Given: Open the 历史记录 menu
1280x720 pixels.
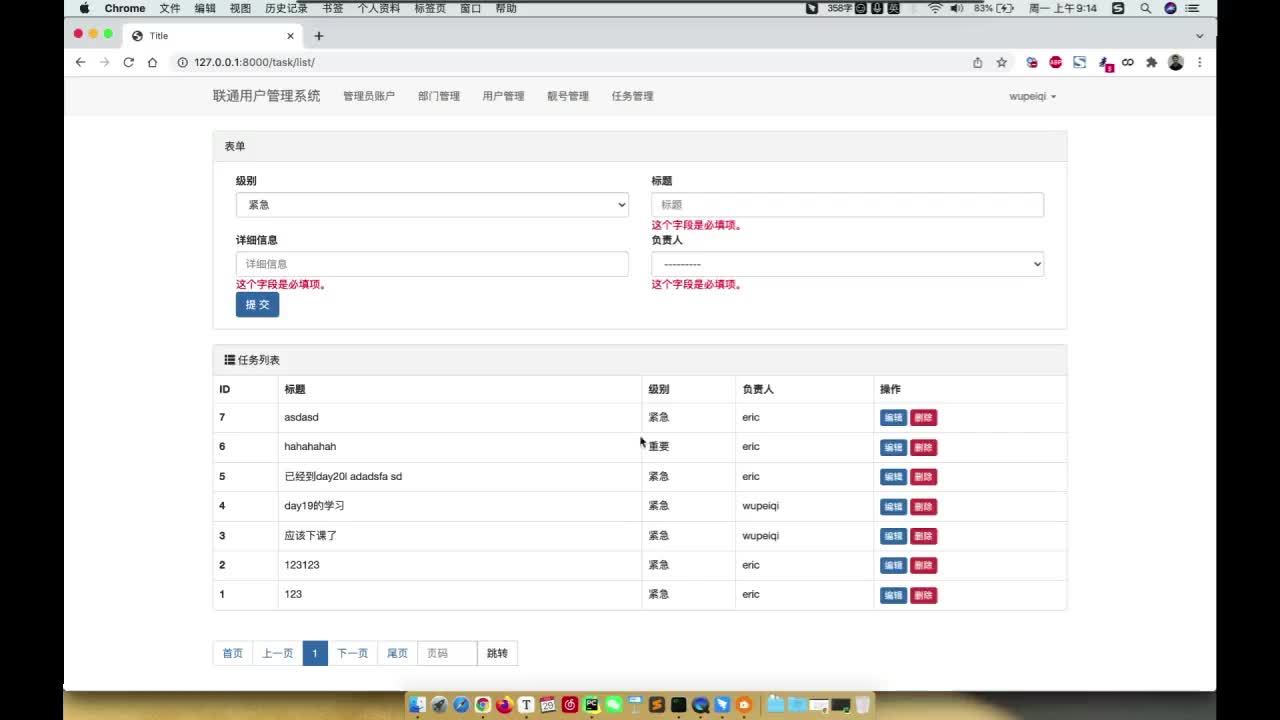Looking at the screenshot, I should pyautogui.click(x=286, y=8).
